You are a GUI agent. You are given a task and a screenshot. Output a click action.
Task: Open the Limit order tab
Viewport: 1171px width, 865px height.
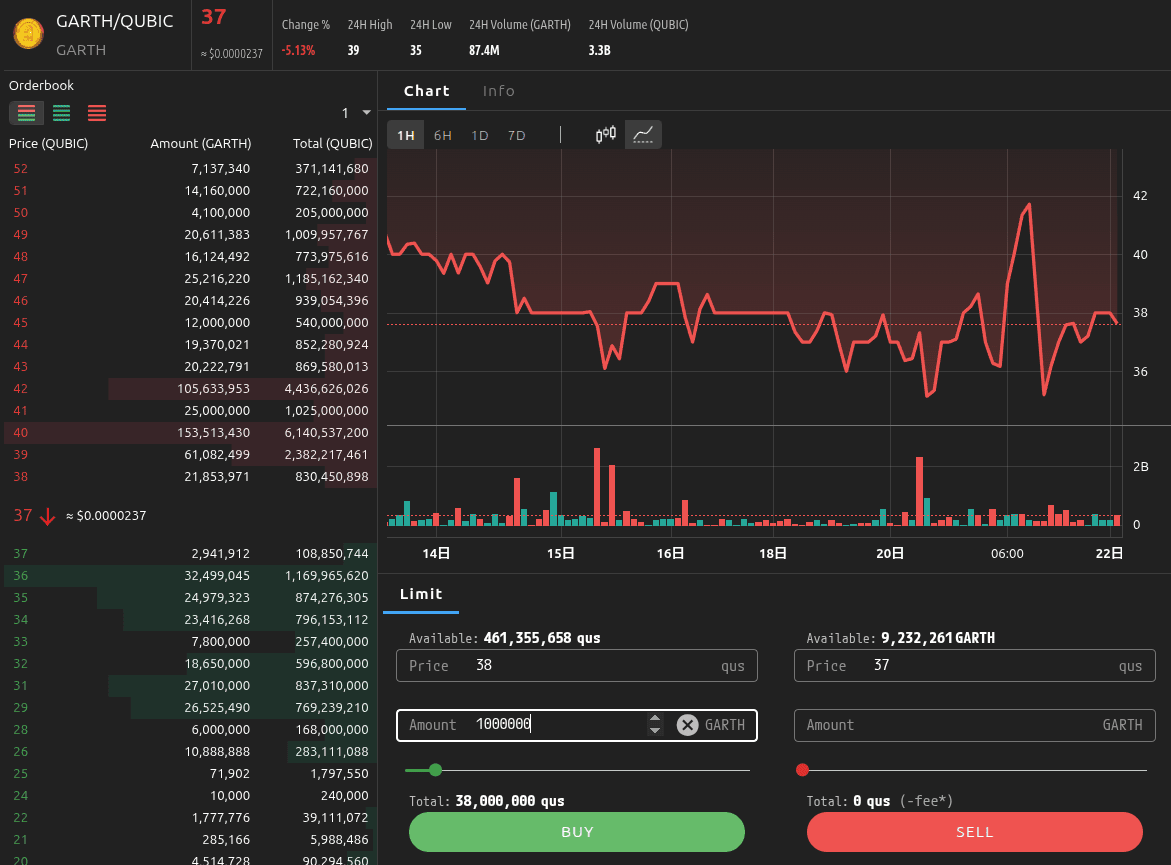(x=421, y=594)
